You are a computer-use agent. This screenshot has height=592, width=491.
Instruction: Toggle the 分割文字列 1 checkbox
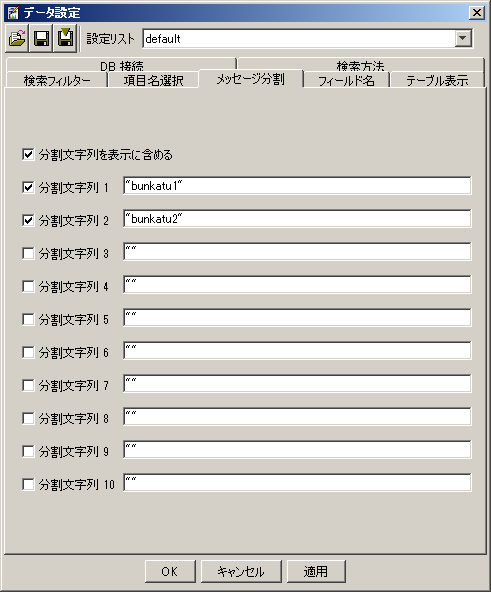pyautogui.click(x=28, y=187)
